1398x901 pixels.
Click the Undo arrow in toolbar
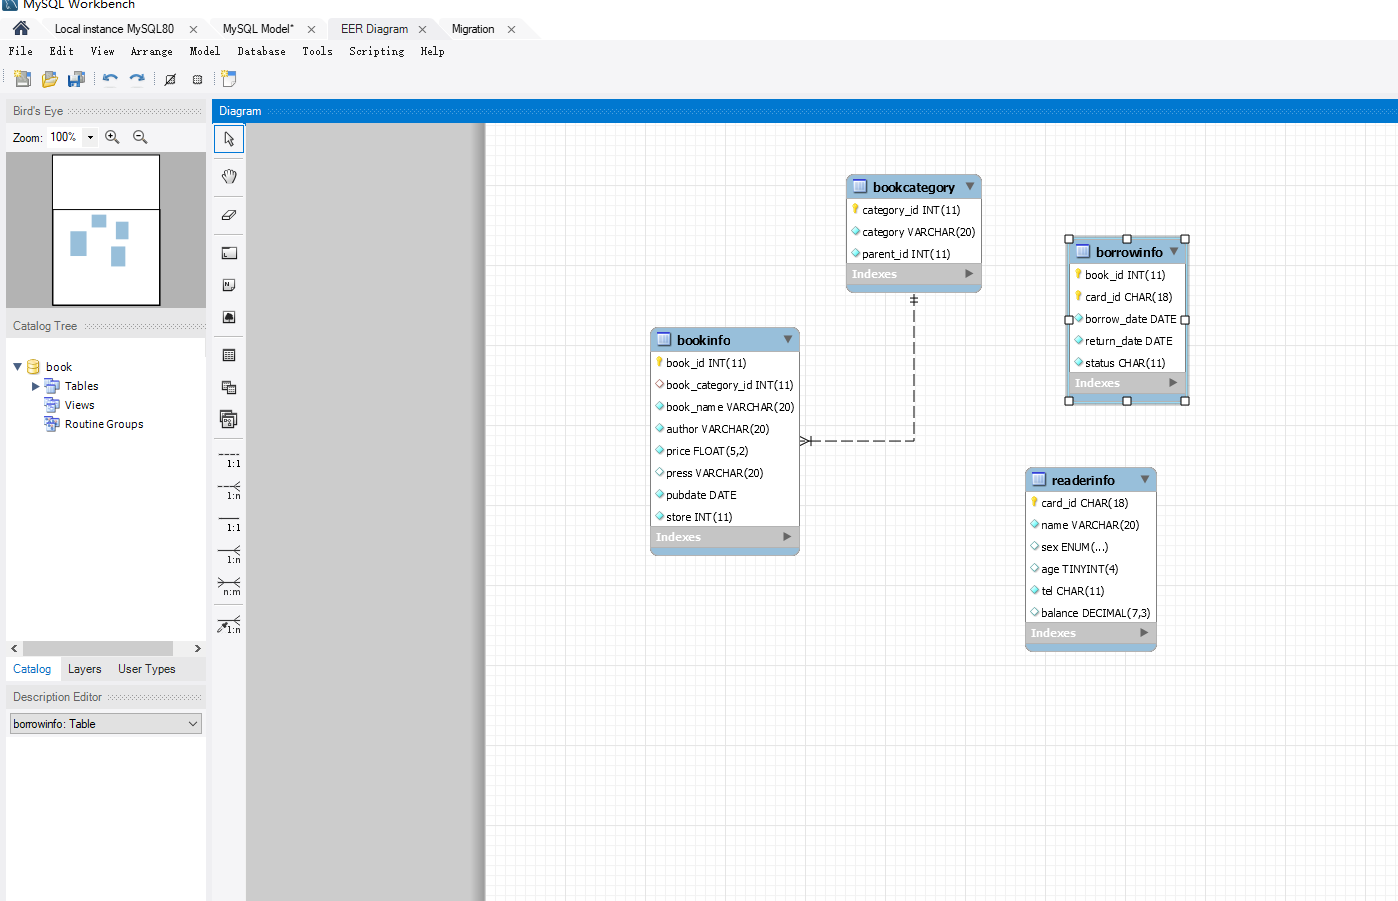tap(110, 79)
